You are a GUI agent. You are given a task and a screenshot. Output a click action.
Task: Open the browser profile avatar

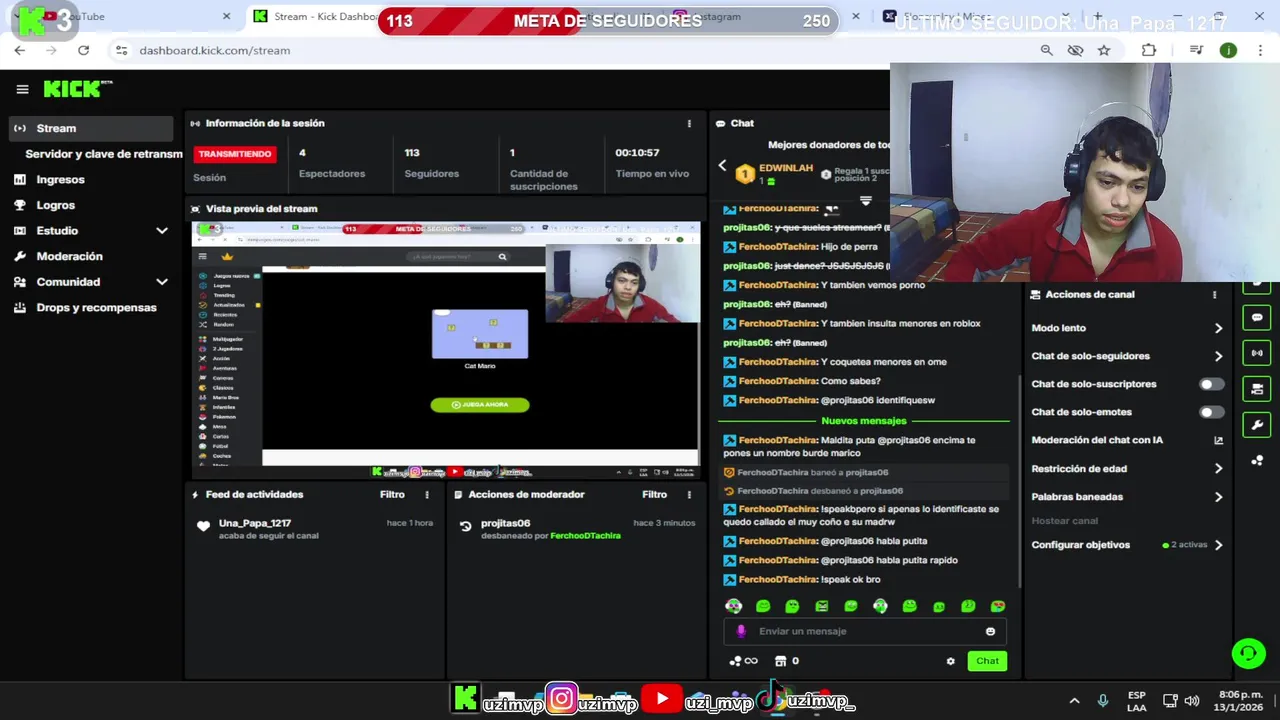[1228, 50]
